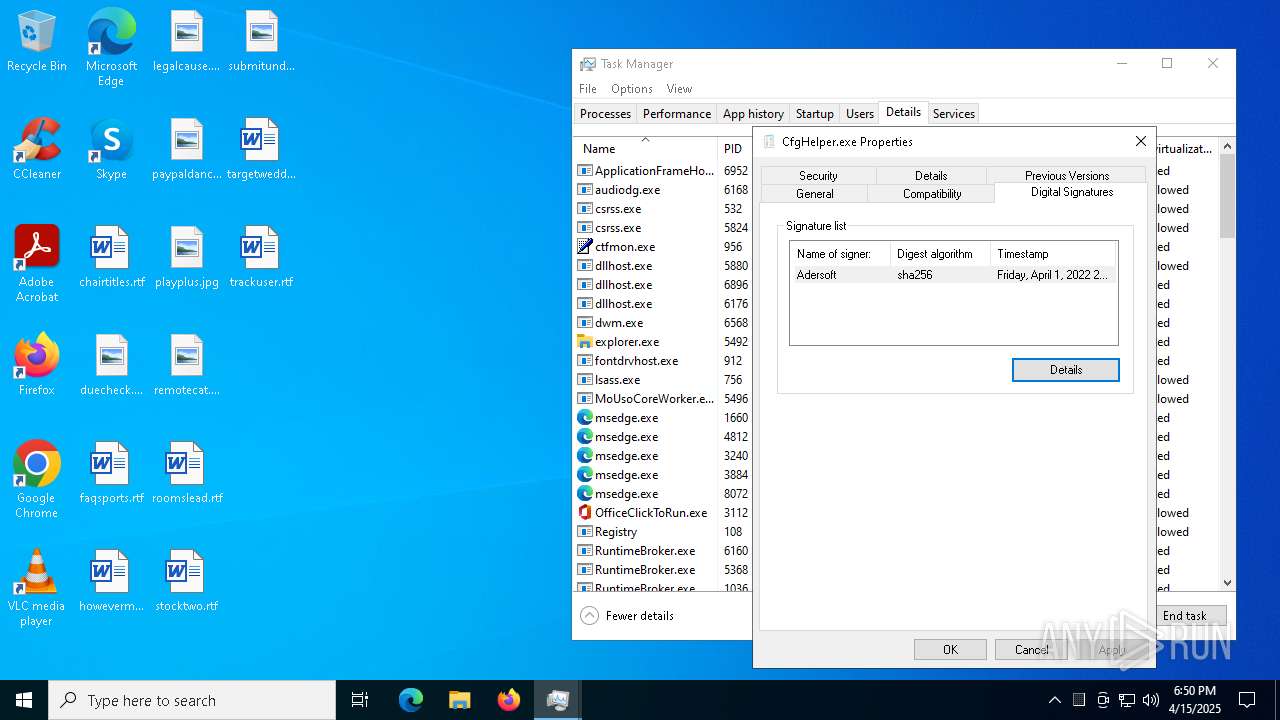Select the CCleaner desktop icon

[37, 149]
